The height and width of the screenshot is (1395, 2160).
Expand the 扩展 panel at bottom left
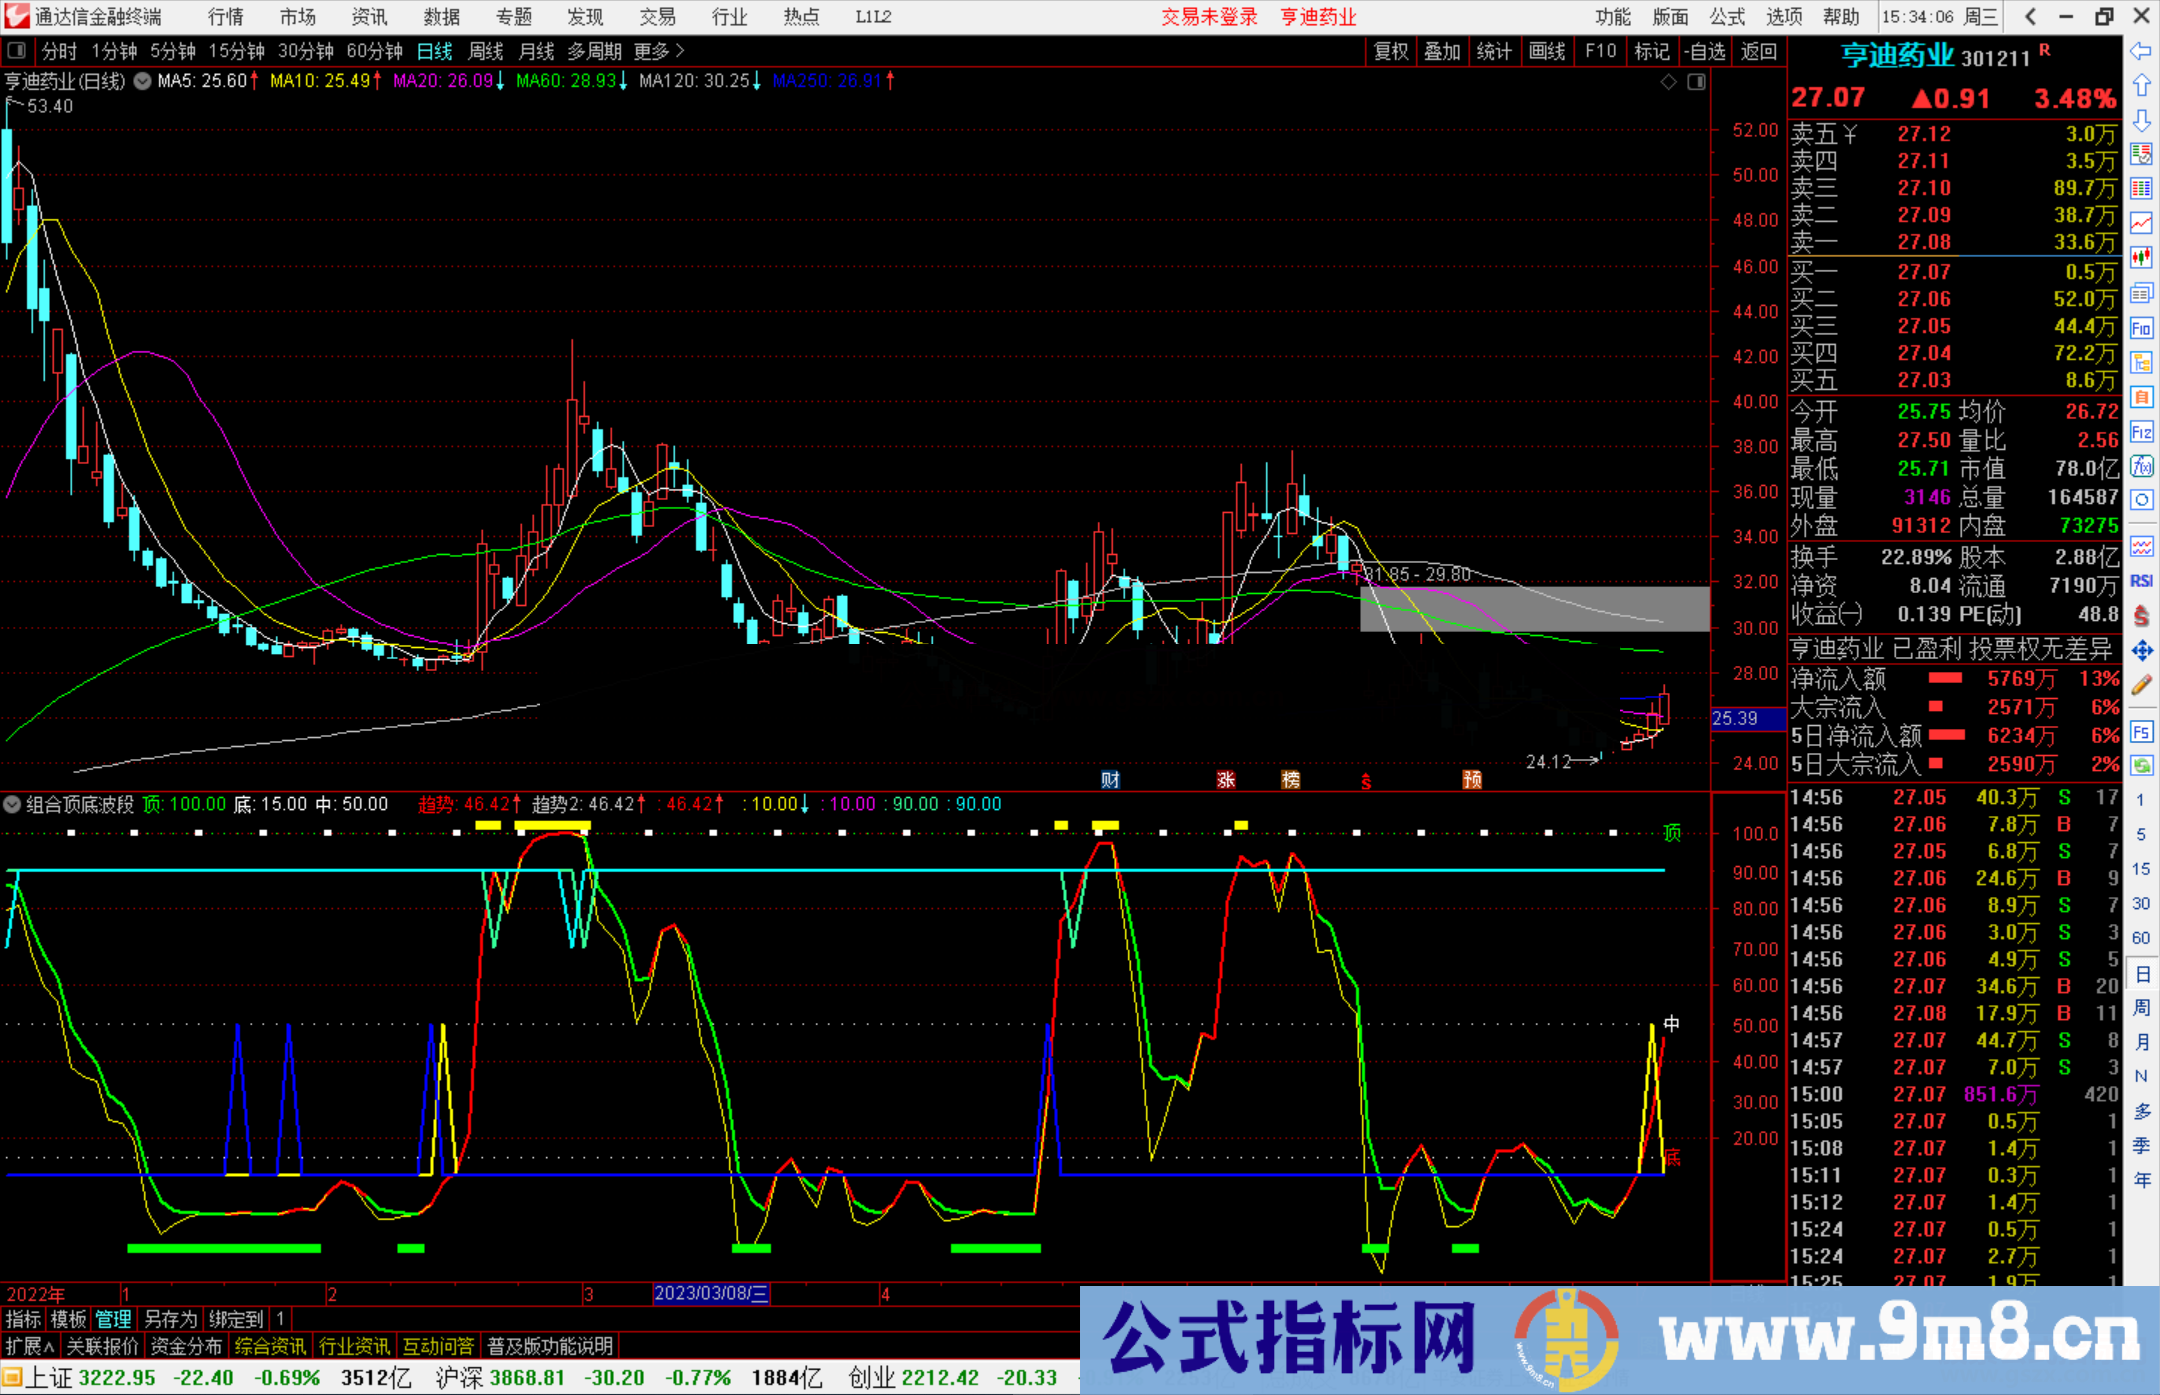click(x=28, y=1345)
